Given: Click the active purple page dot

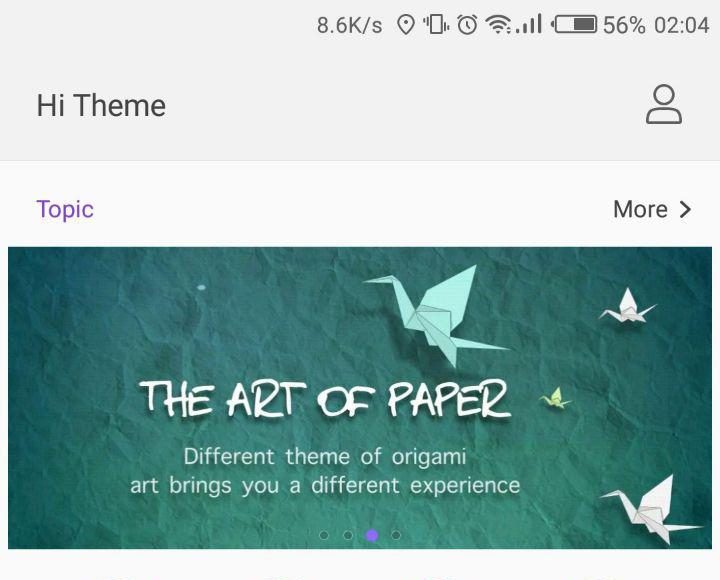Looking at the screenshot, I should tap(372, 535).
